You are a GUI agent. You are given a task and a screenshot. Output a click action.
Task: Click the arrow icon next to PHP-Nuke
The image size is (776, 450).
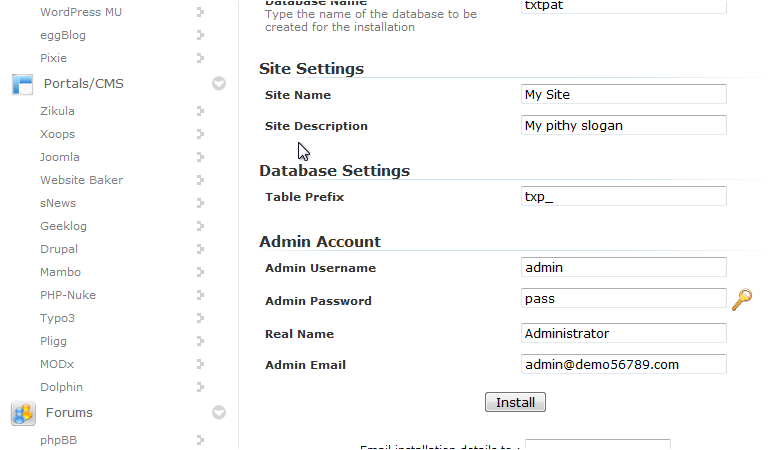200,295
